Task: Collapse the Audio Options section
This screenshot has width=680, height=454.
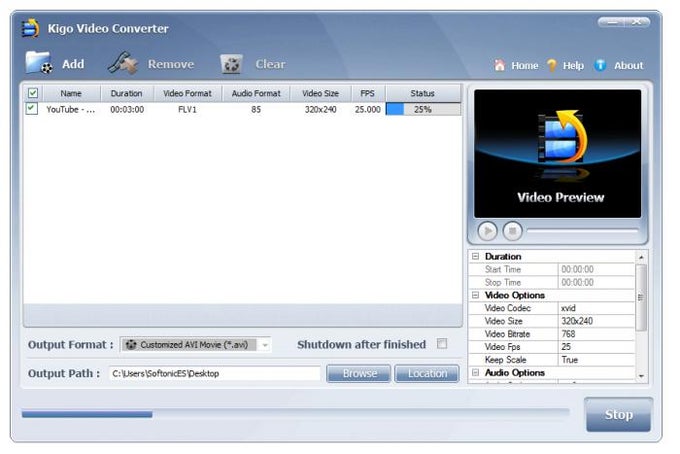Action: (475, 373)
